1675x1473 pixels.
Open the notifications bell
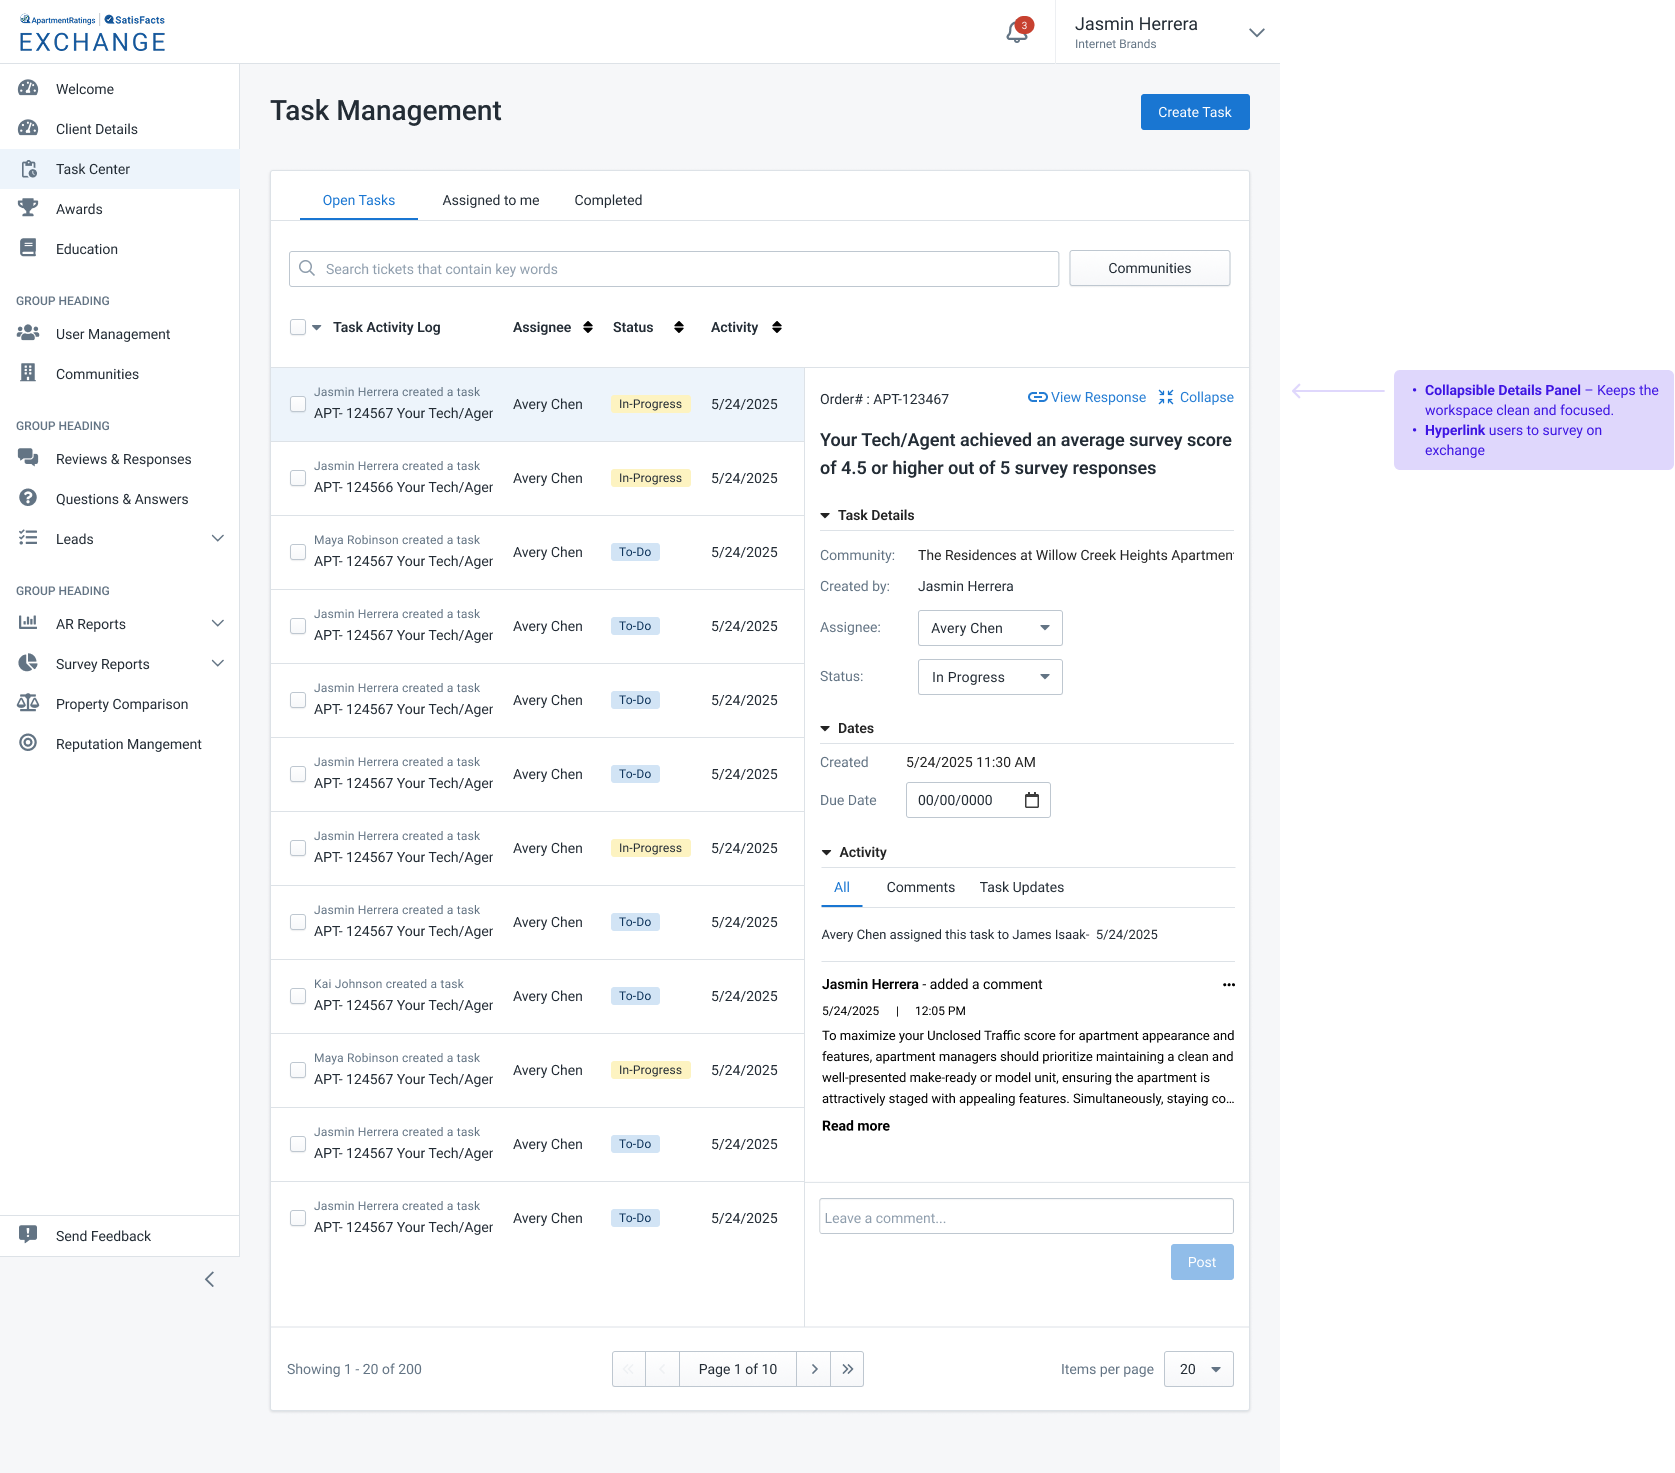(x=1017, y=32)
